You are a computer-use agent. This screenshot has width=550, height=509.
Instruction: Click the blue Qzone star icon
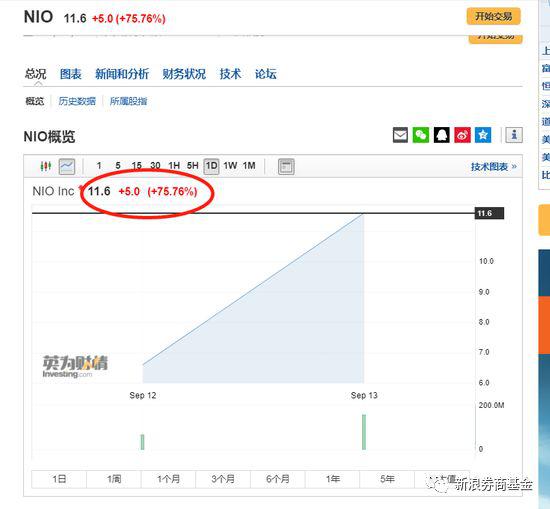click(x=483, y=135)
